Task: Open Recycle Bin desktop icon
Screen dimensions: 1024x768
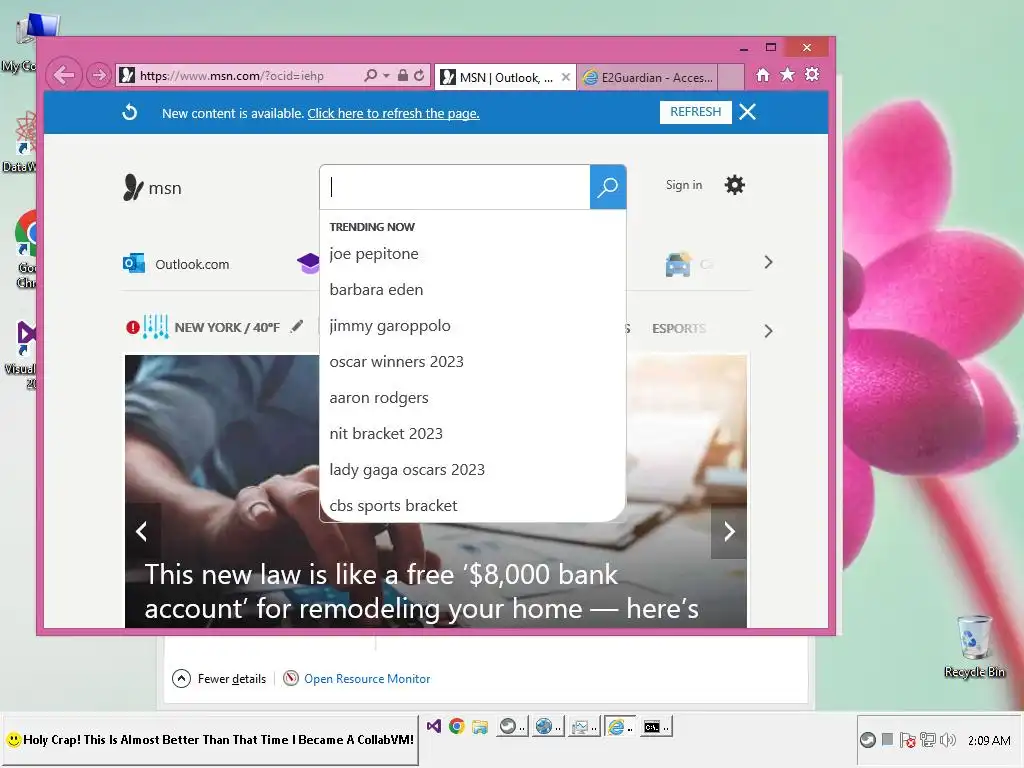Action: pos(974,647)
